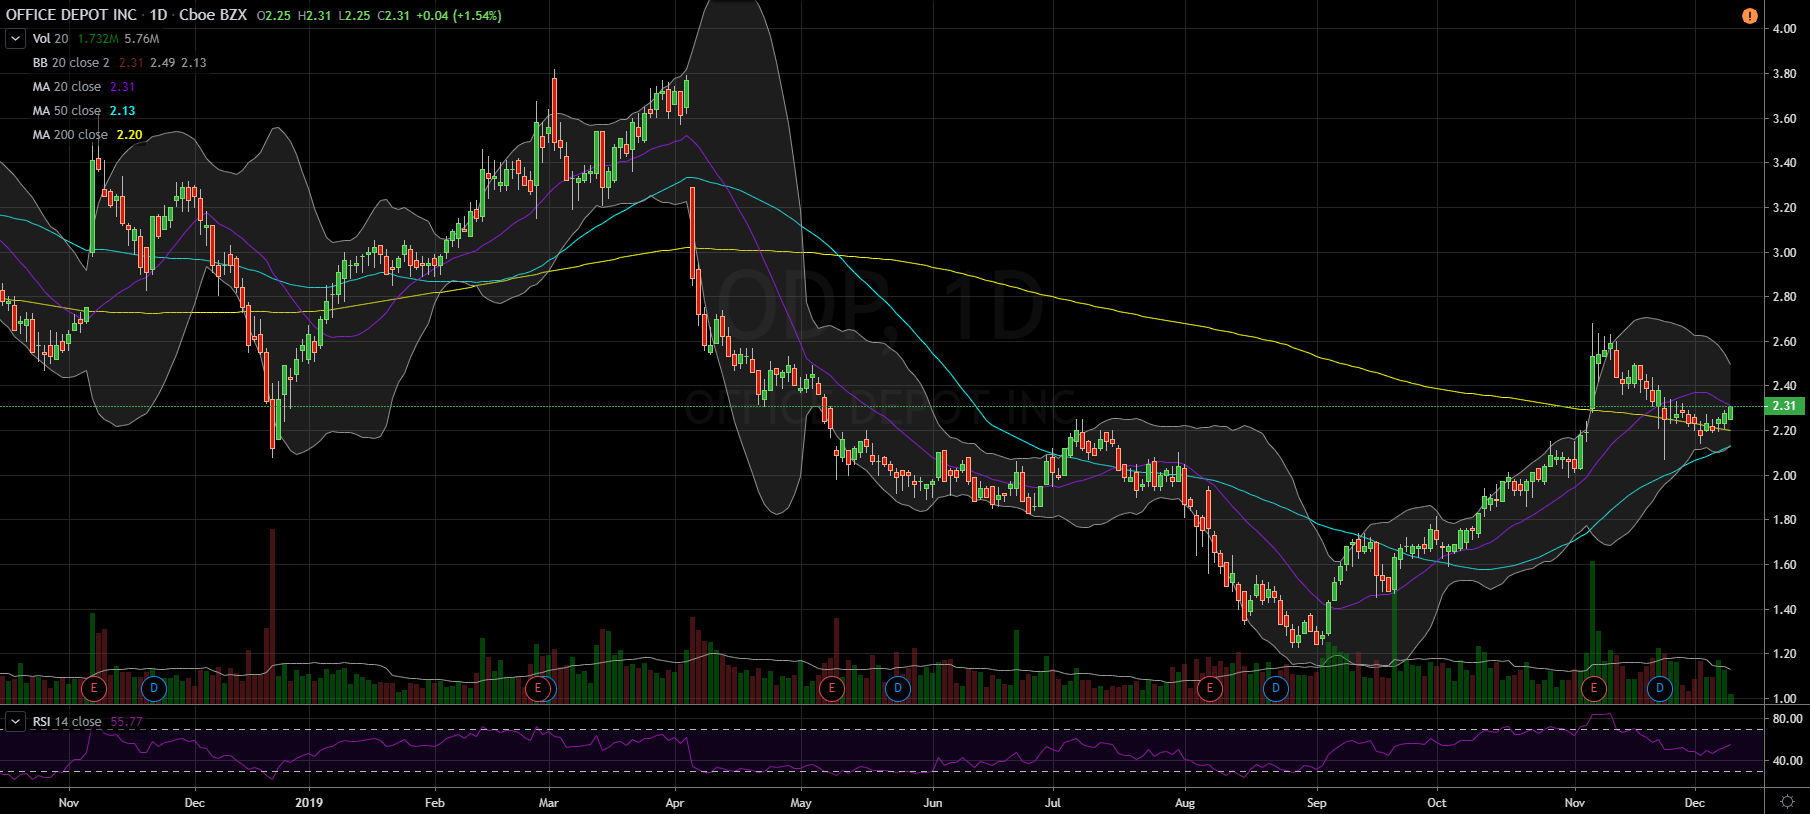Image resolution: width=1810 pixels, height=814 pixels.
Task: Click the green 2.31 current price label
Action: [1784, 406]
